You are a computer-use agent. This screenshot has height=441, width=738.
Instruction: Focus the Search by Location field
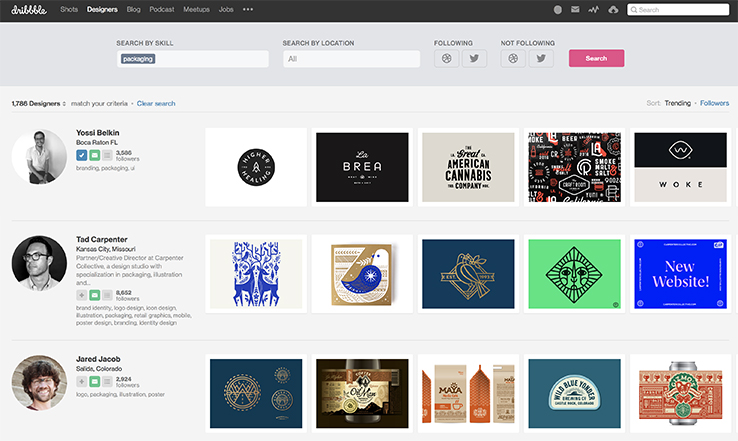[351, 59]
